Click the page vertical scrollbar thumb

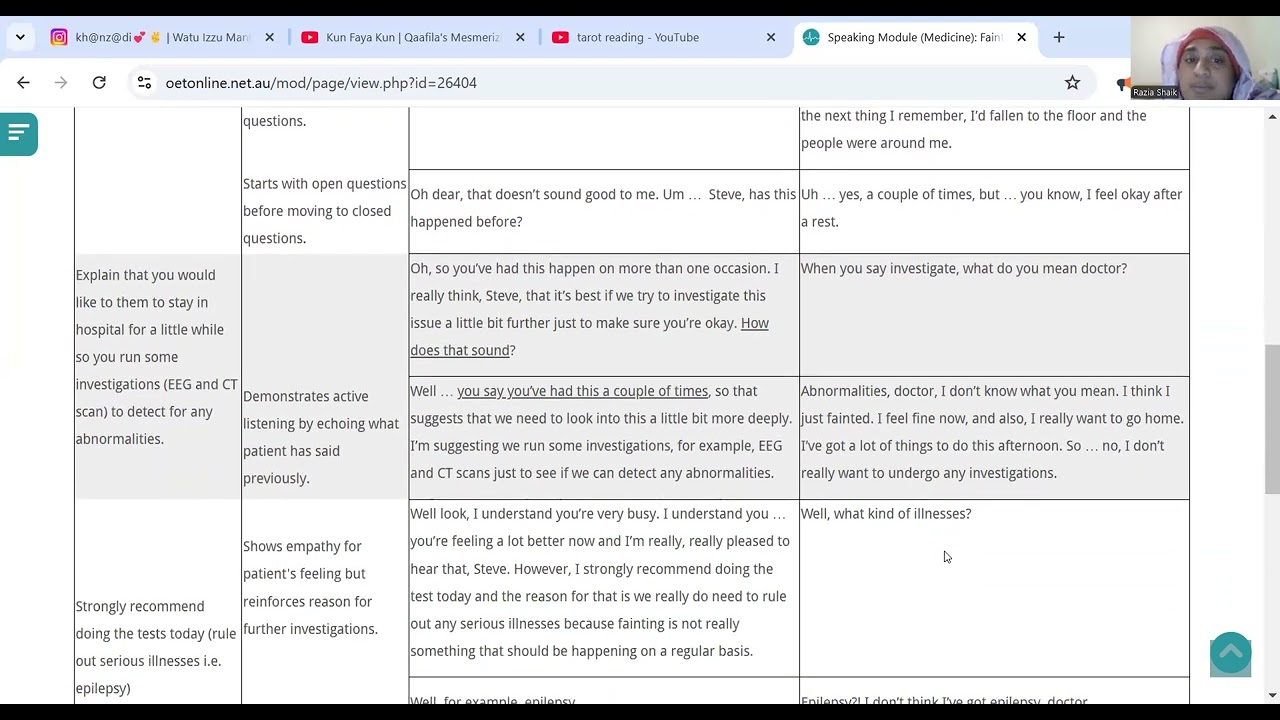pos(1272,419)
